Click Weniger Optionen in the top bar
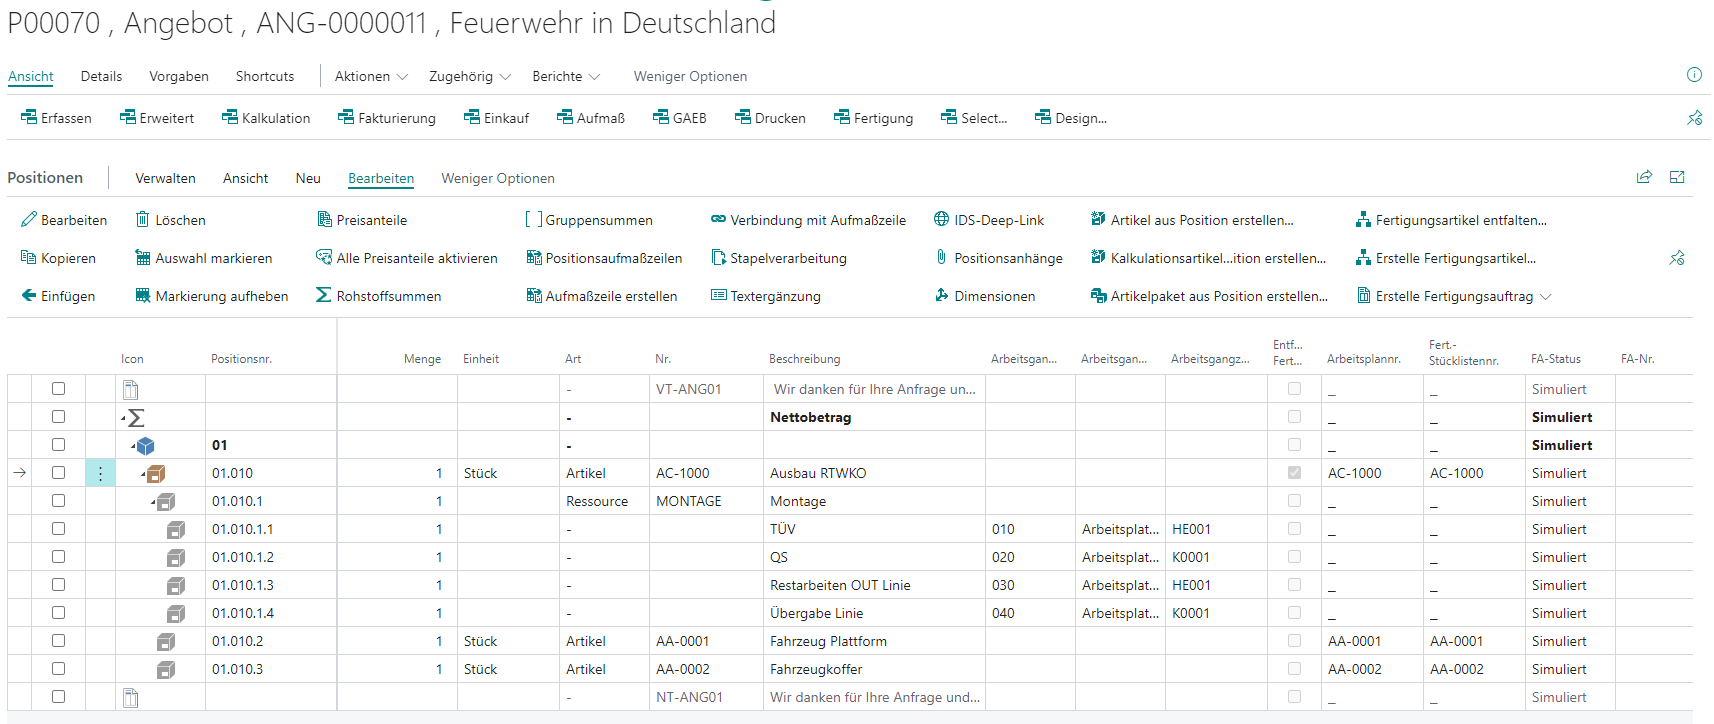The image size is (1714, 724). point(690,76)
